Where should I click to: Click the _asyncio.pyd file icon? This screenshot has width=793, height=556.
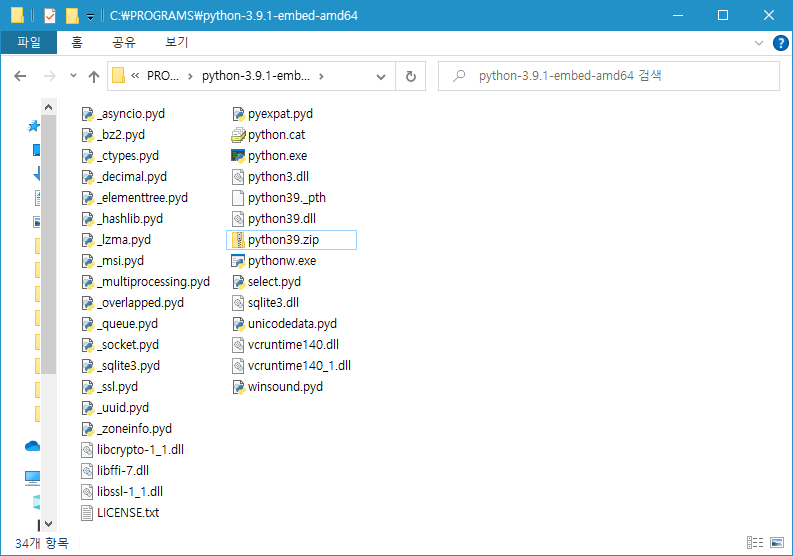coord(87,114)
